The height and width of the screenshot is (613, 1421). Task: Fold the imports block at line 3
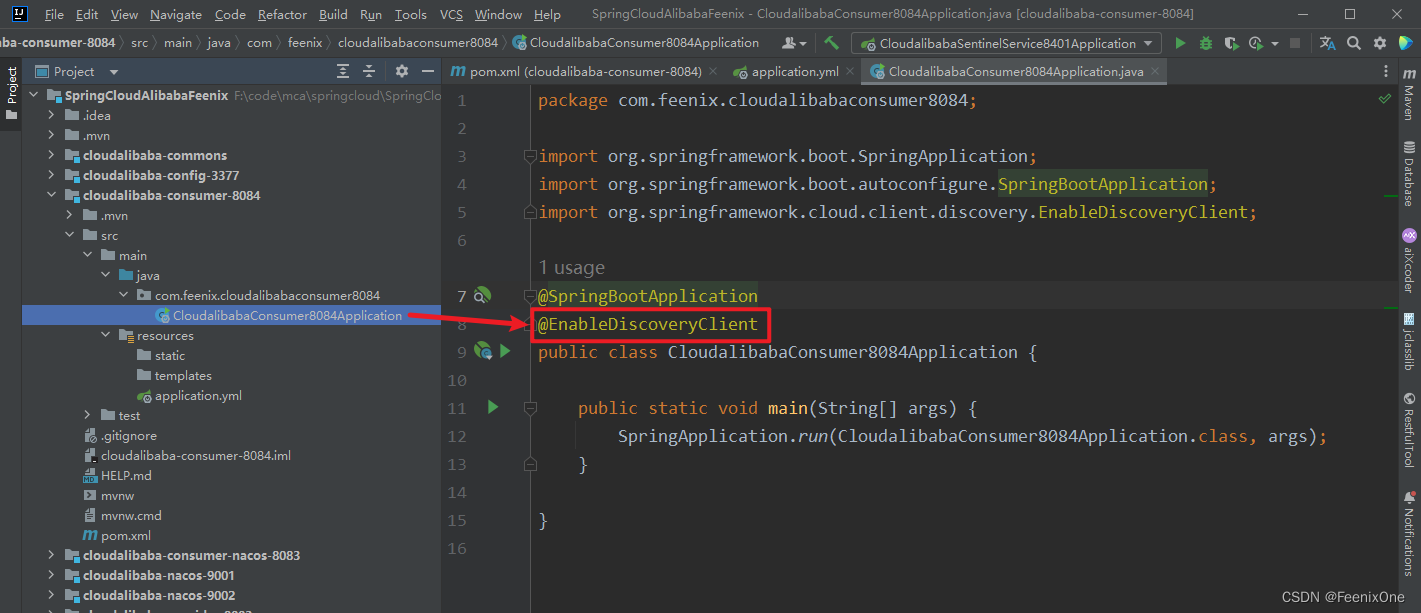point(530,156)
